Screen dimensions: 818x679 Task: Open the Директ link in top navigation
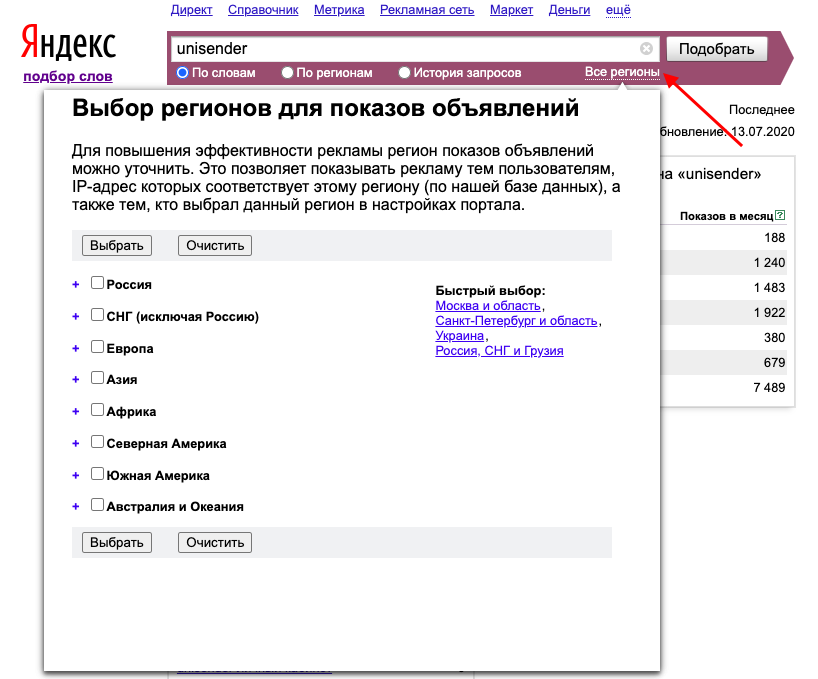(x=191, y=10)
